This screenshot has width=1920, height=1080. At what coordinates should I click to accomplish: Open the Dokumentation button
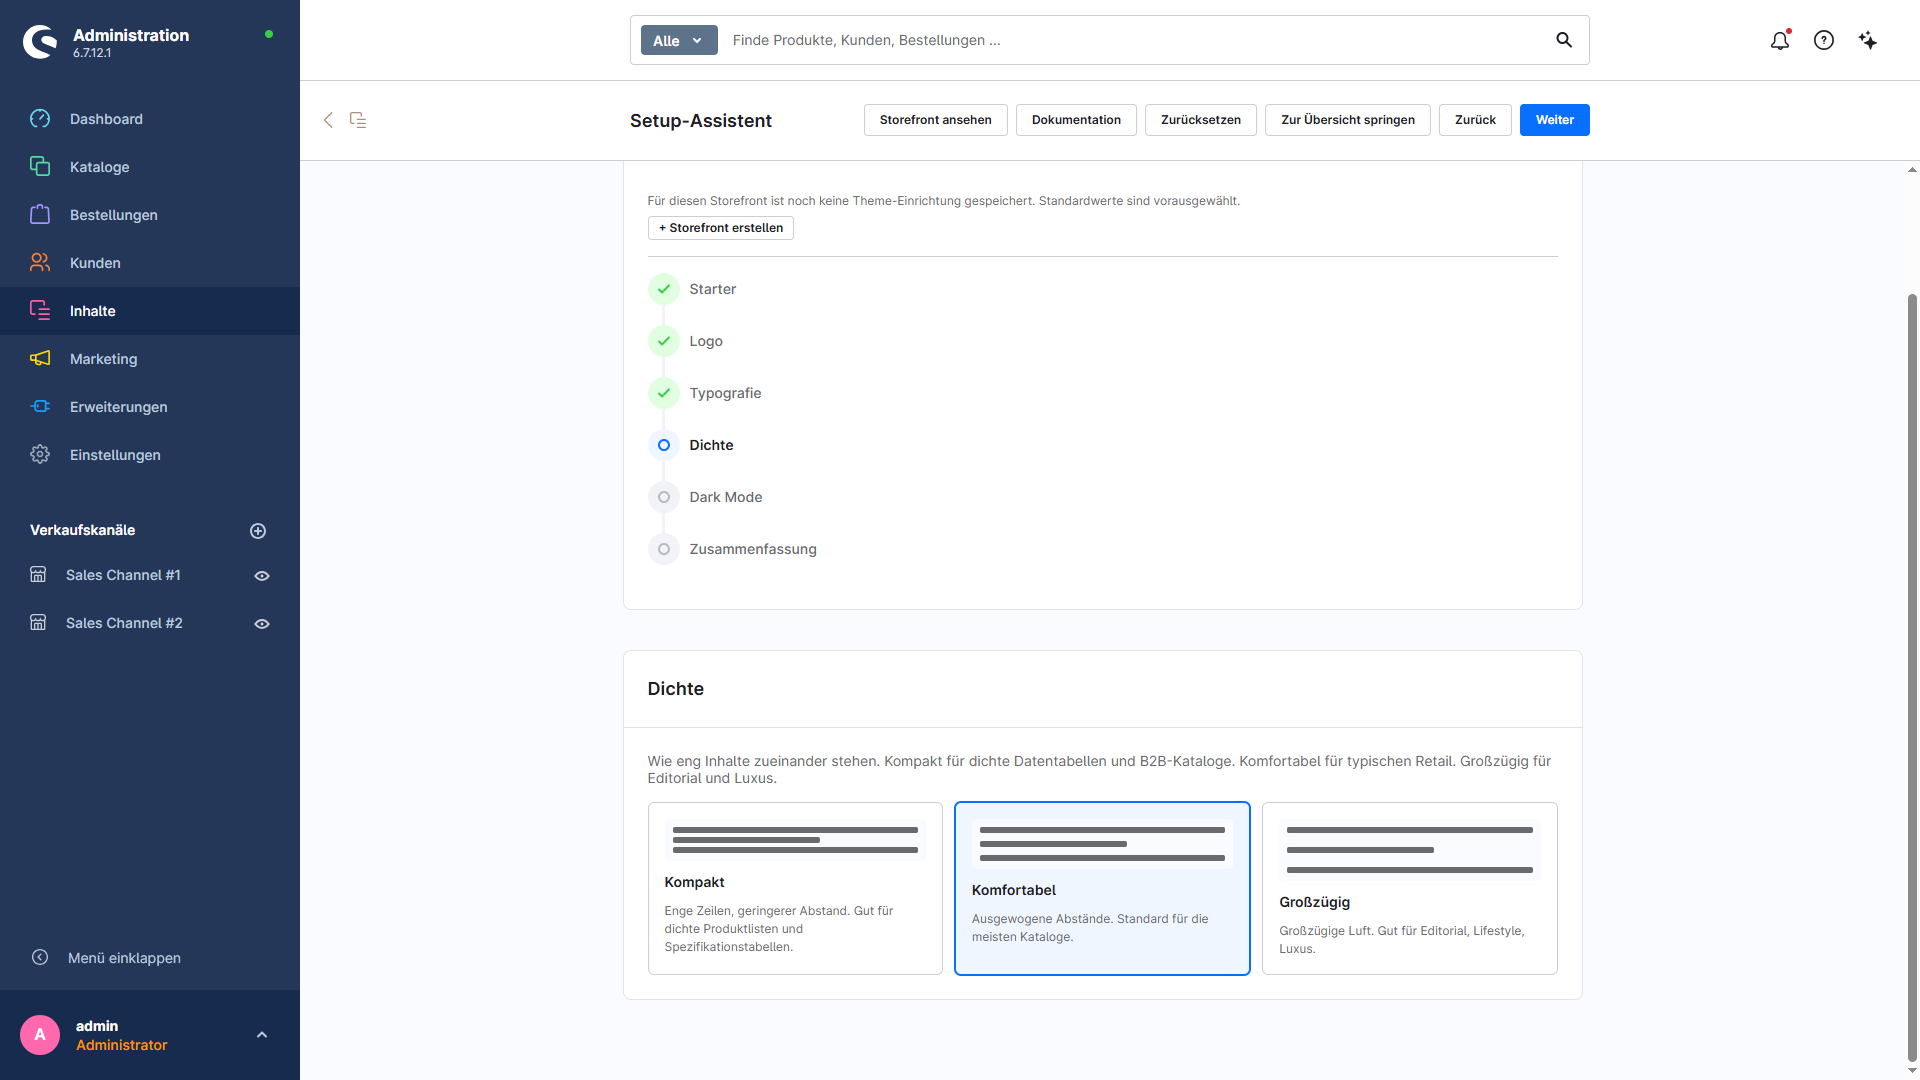[1076, 120]
